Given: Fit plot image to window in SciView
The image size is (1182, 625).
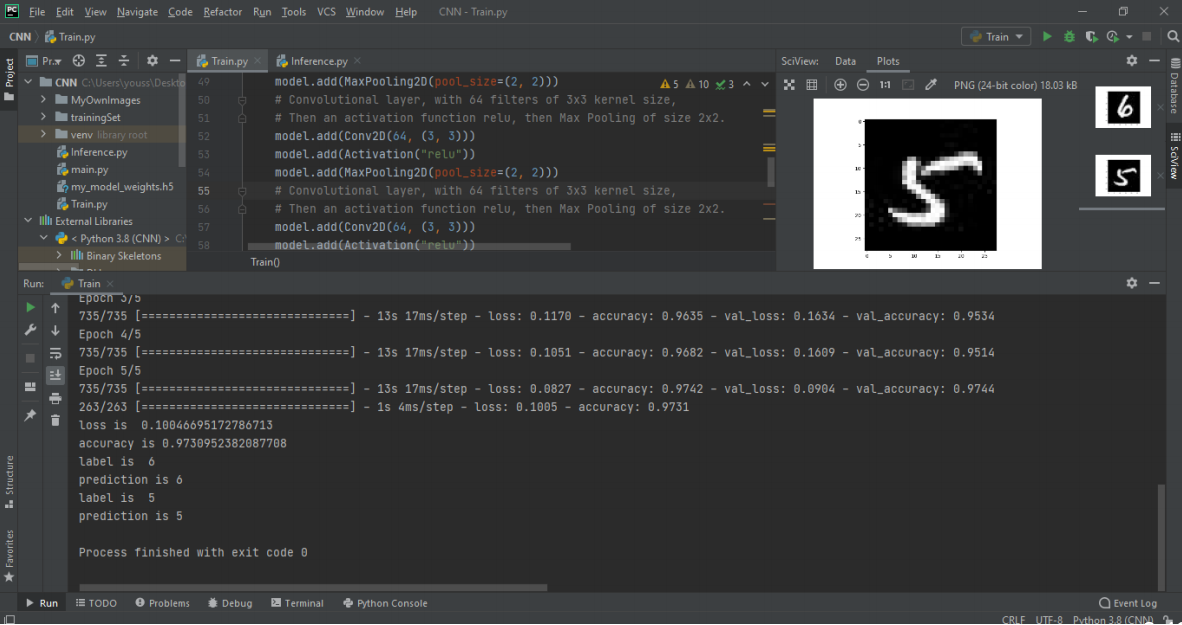Looking at the screenshot, I should [789, 85].
